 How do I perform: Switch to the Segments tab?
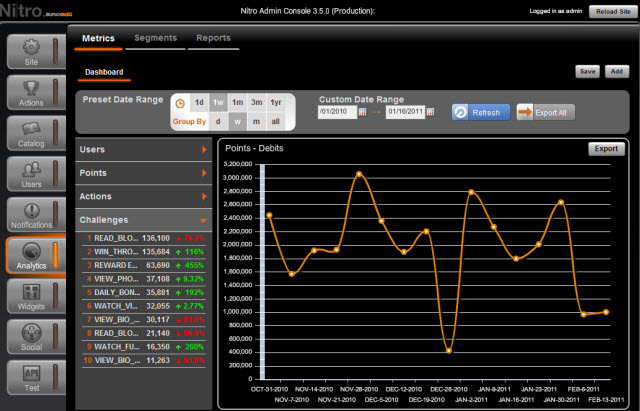click(156, 38)
